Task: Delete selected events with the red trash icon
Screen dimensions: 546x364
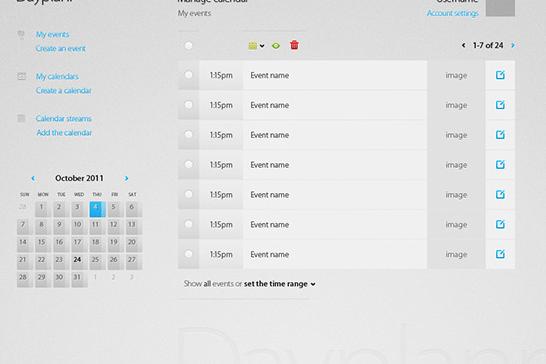Action: point(294,45)
